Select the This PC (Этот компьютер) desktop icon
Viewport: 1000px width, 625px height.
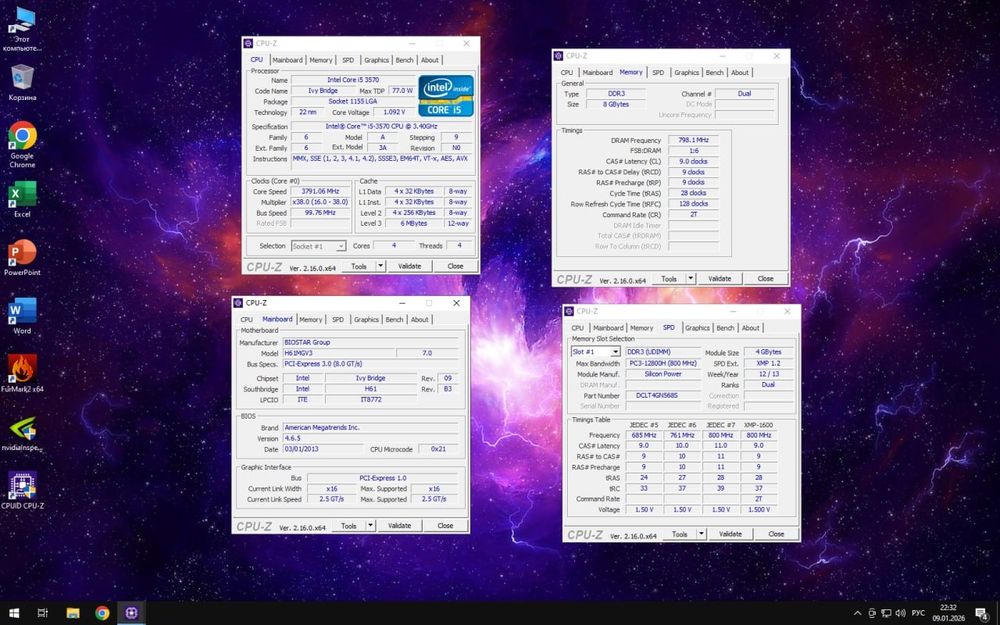[22, 29]
